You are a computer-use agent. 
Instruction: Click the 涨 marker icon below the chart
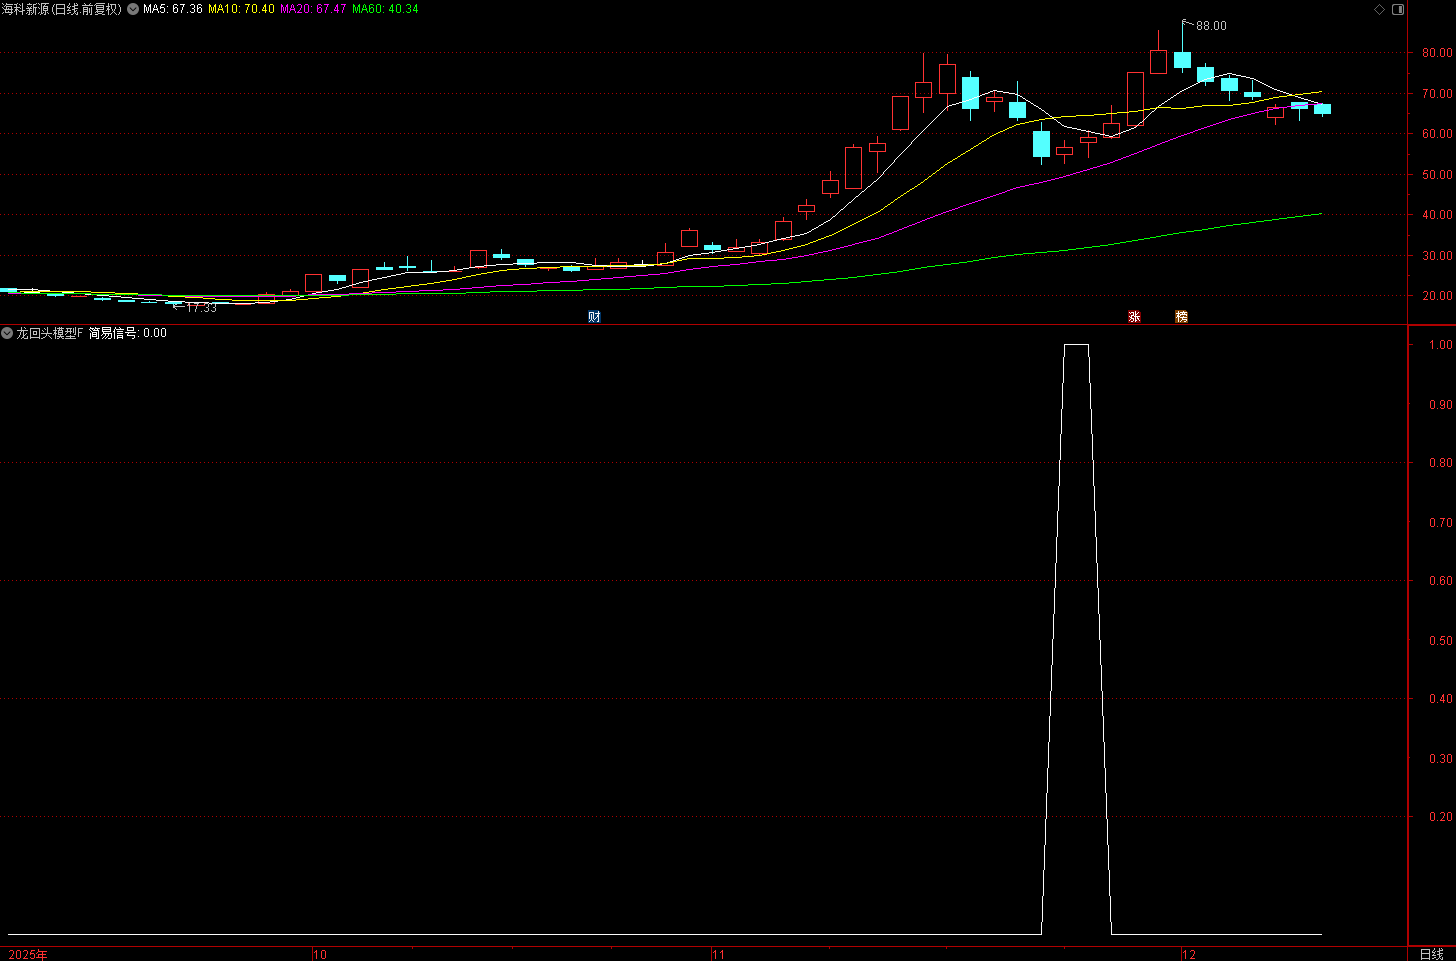1134,317
